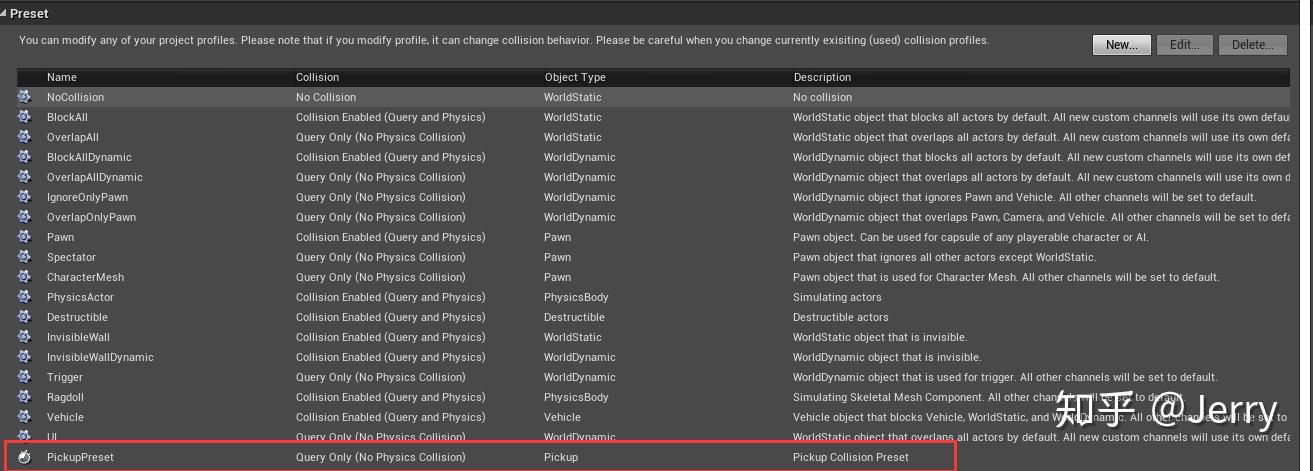
Task: Click the Edit... preset button
Action: pos(1185,45)
